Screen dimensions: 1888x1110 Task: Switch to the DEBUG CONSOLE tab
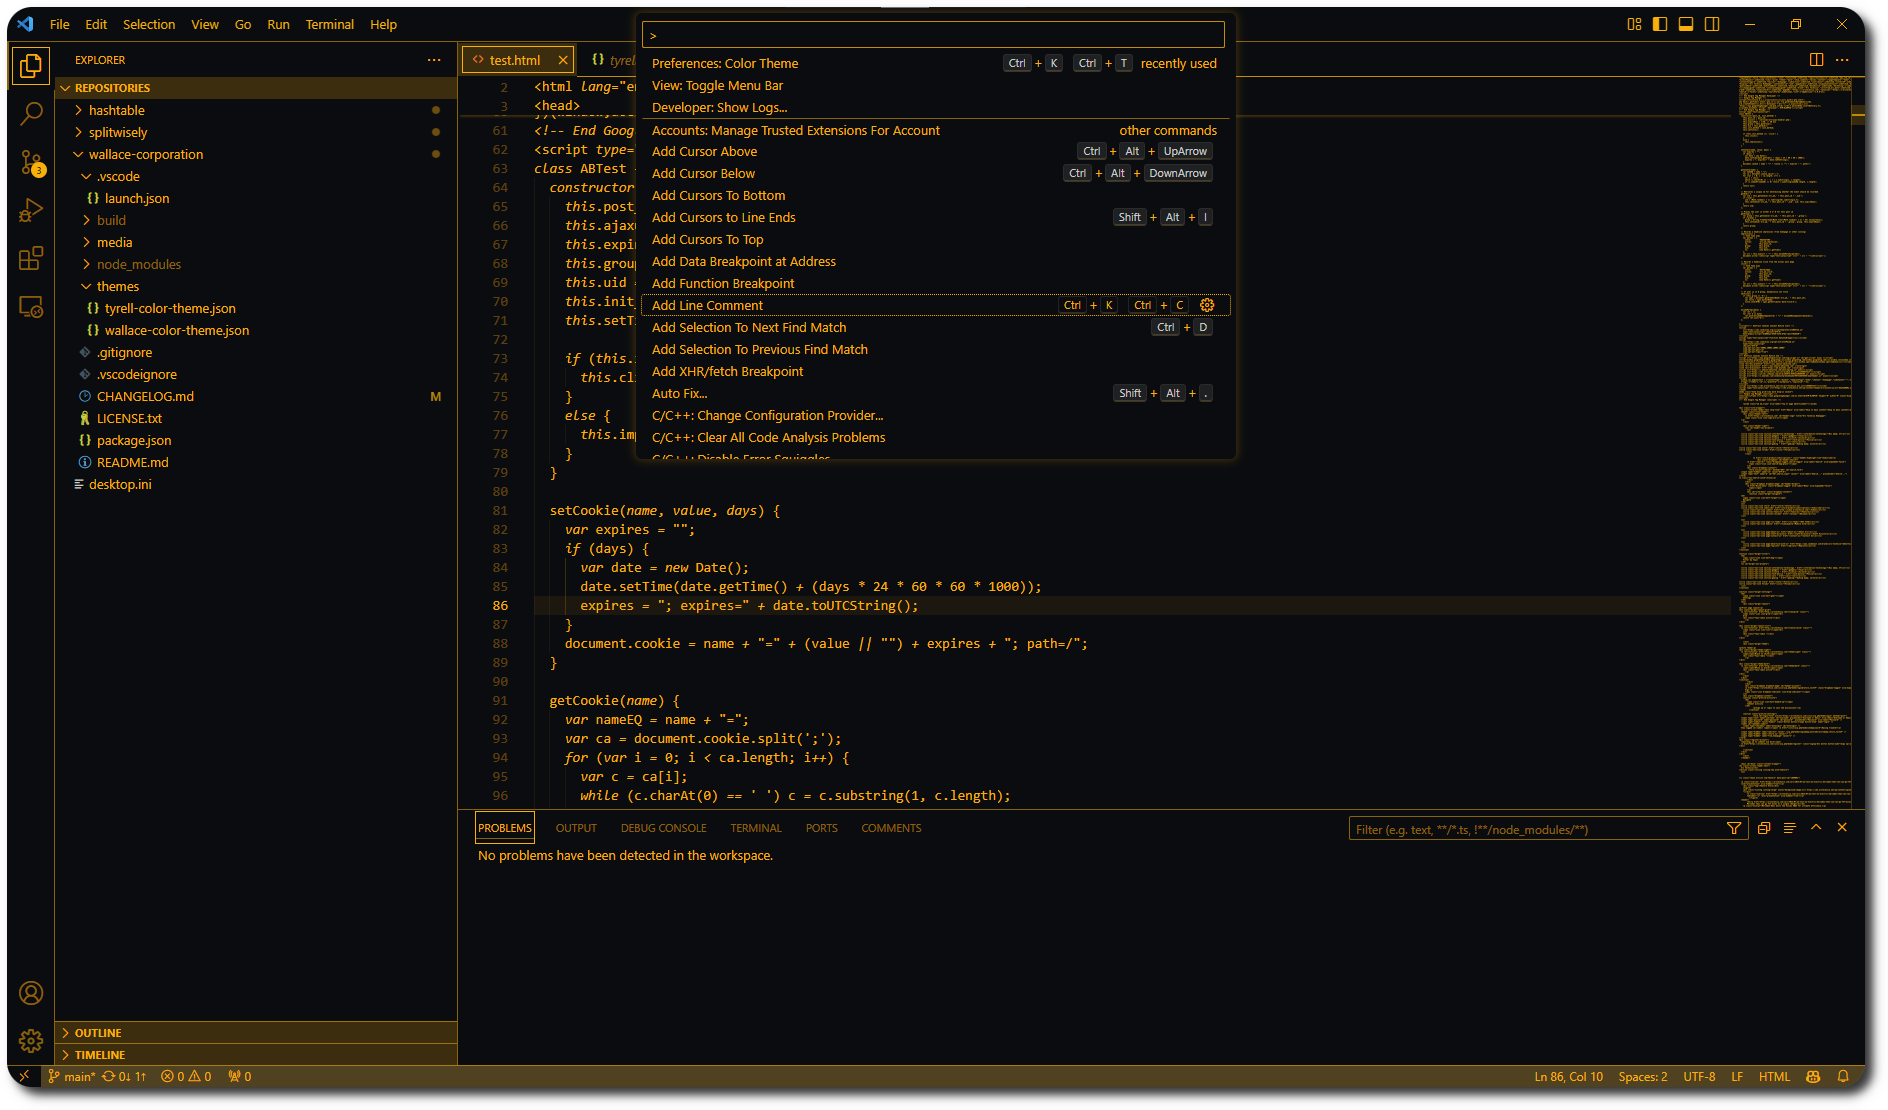pos(663,828)
